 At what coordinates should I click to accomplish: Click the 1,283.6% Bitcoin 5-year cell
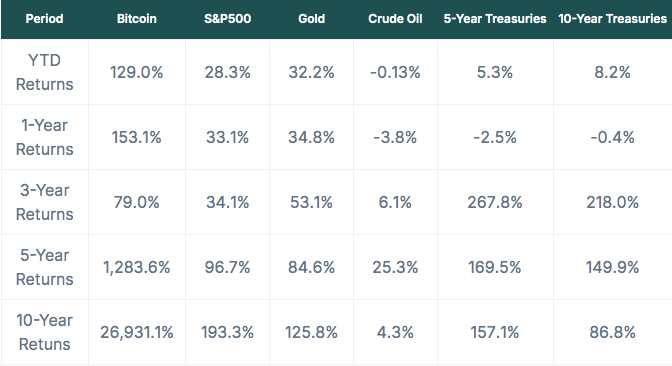point(137,267)
